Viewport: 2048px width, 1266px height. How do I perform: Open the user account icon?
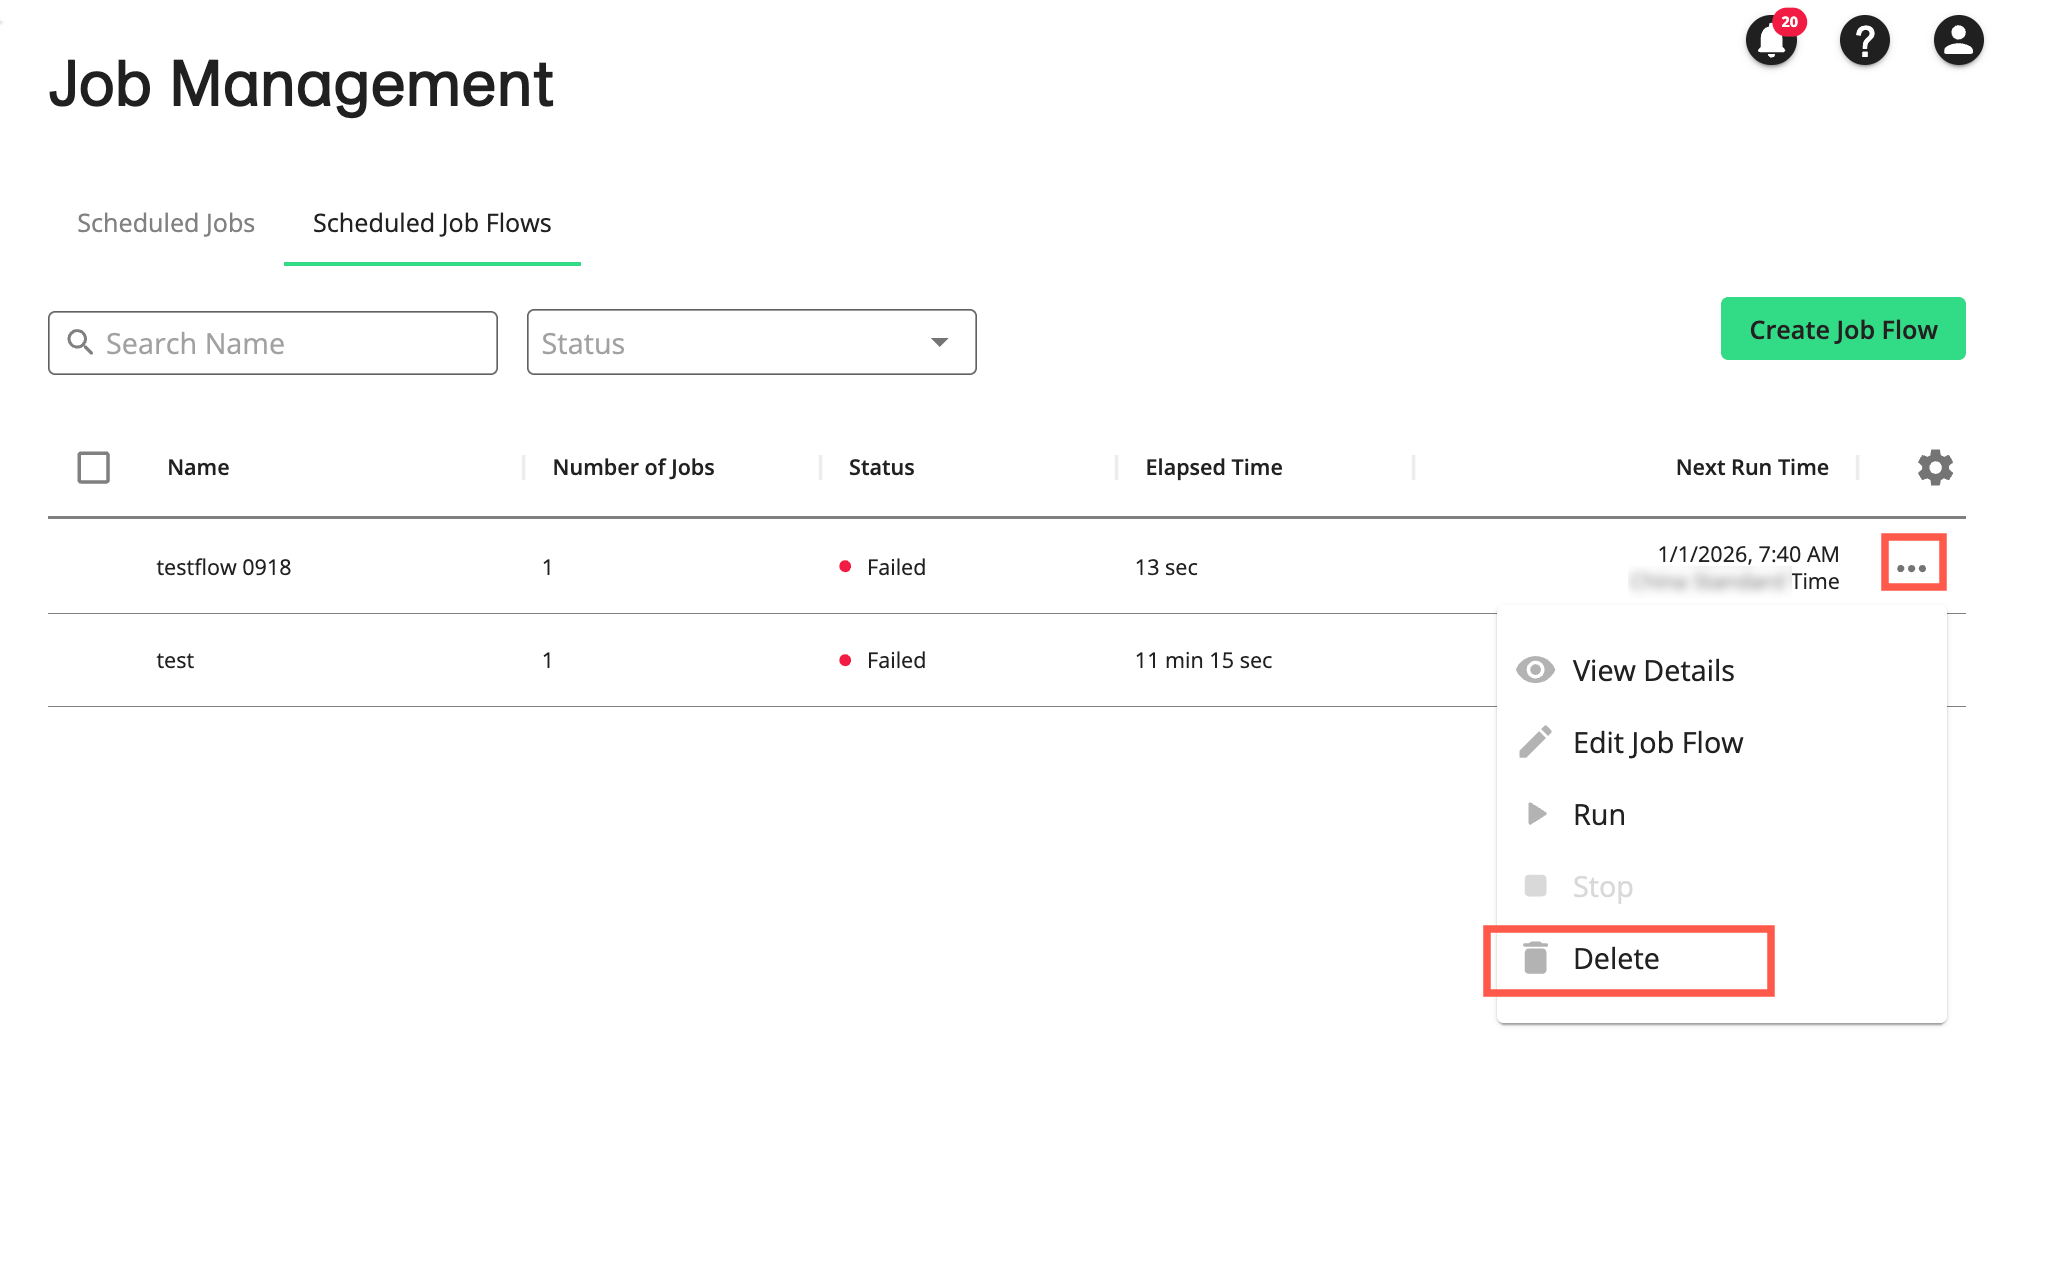pos(1957,41)
